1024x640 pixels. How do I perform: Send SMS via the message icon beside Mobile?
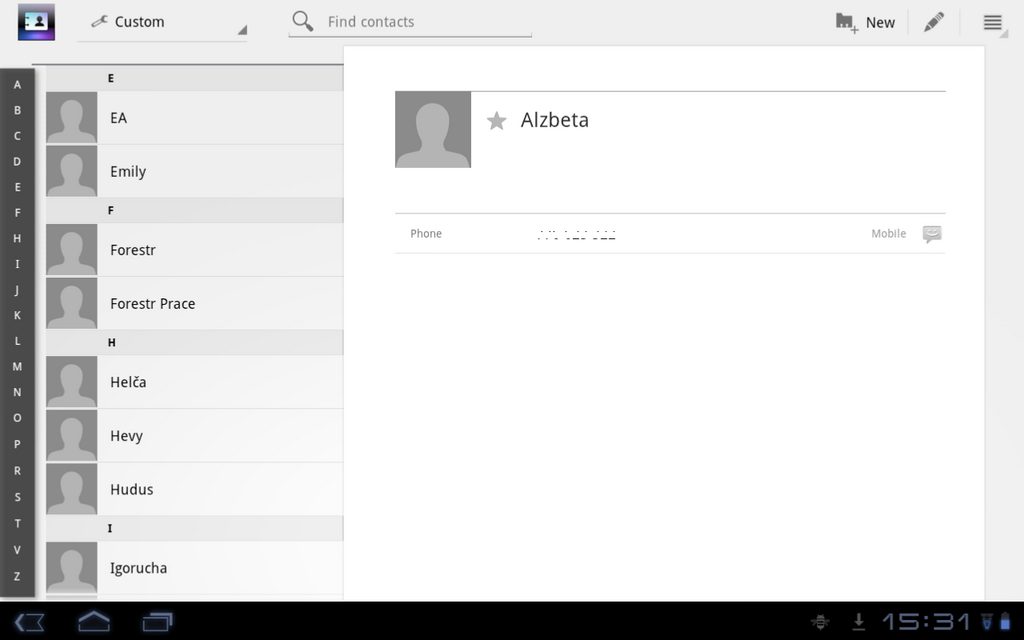click(931, 233)
